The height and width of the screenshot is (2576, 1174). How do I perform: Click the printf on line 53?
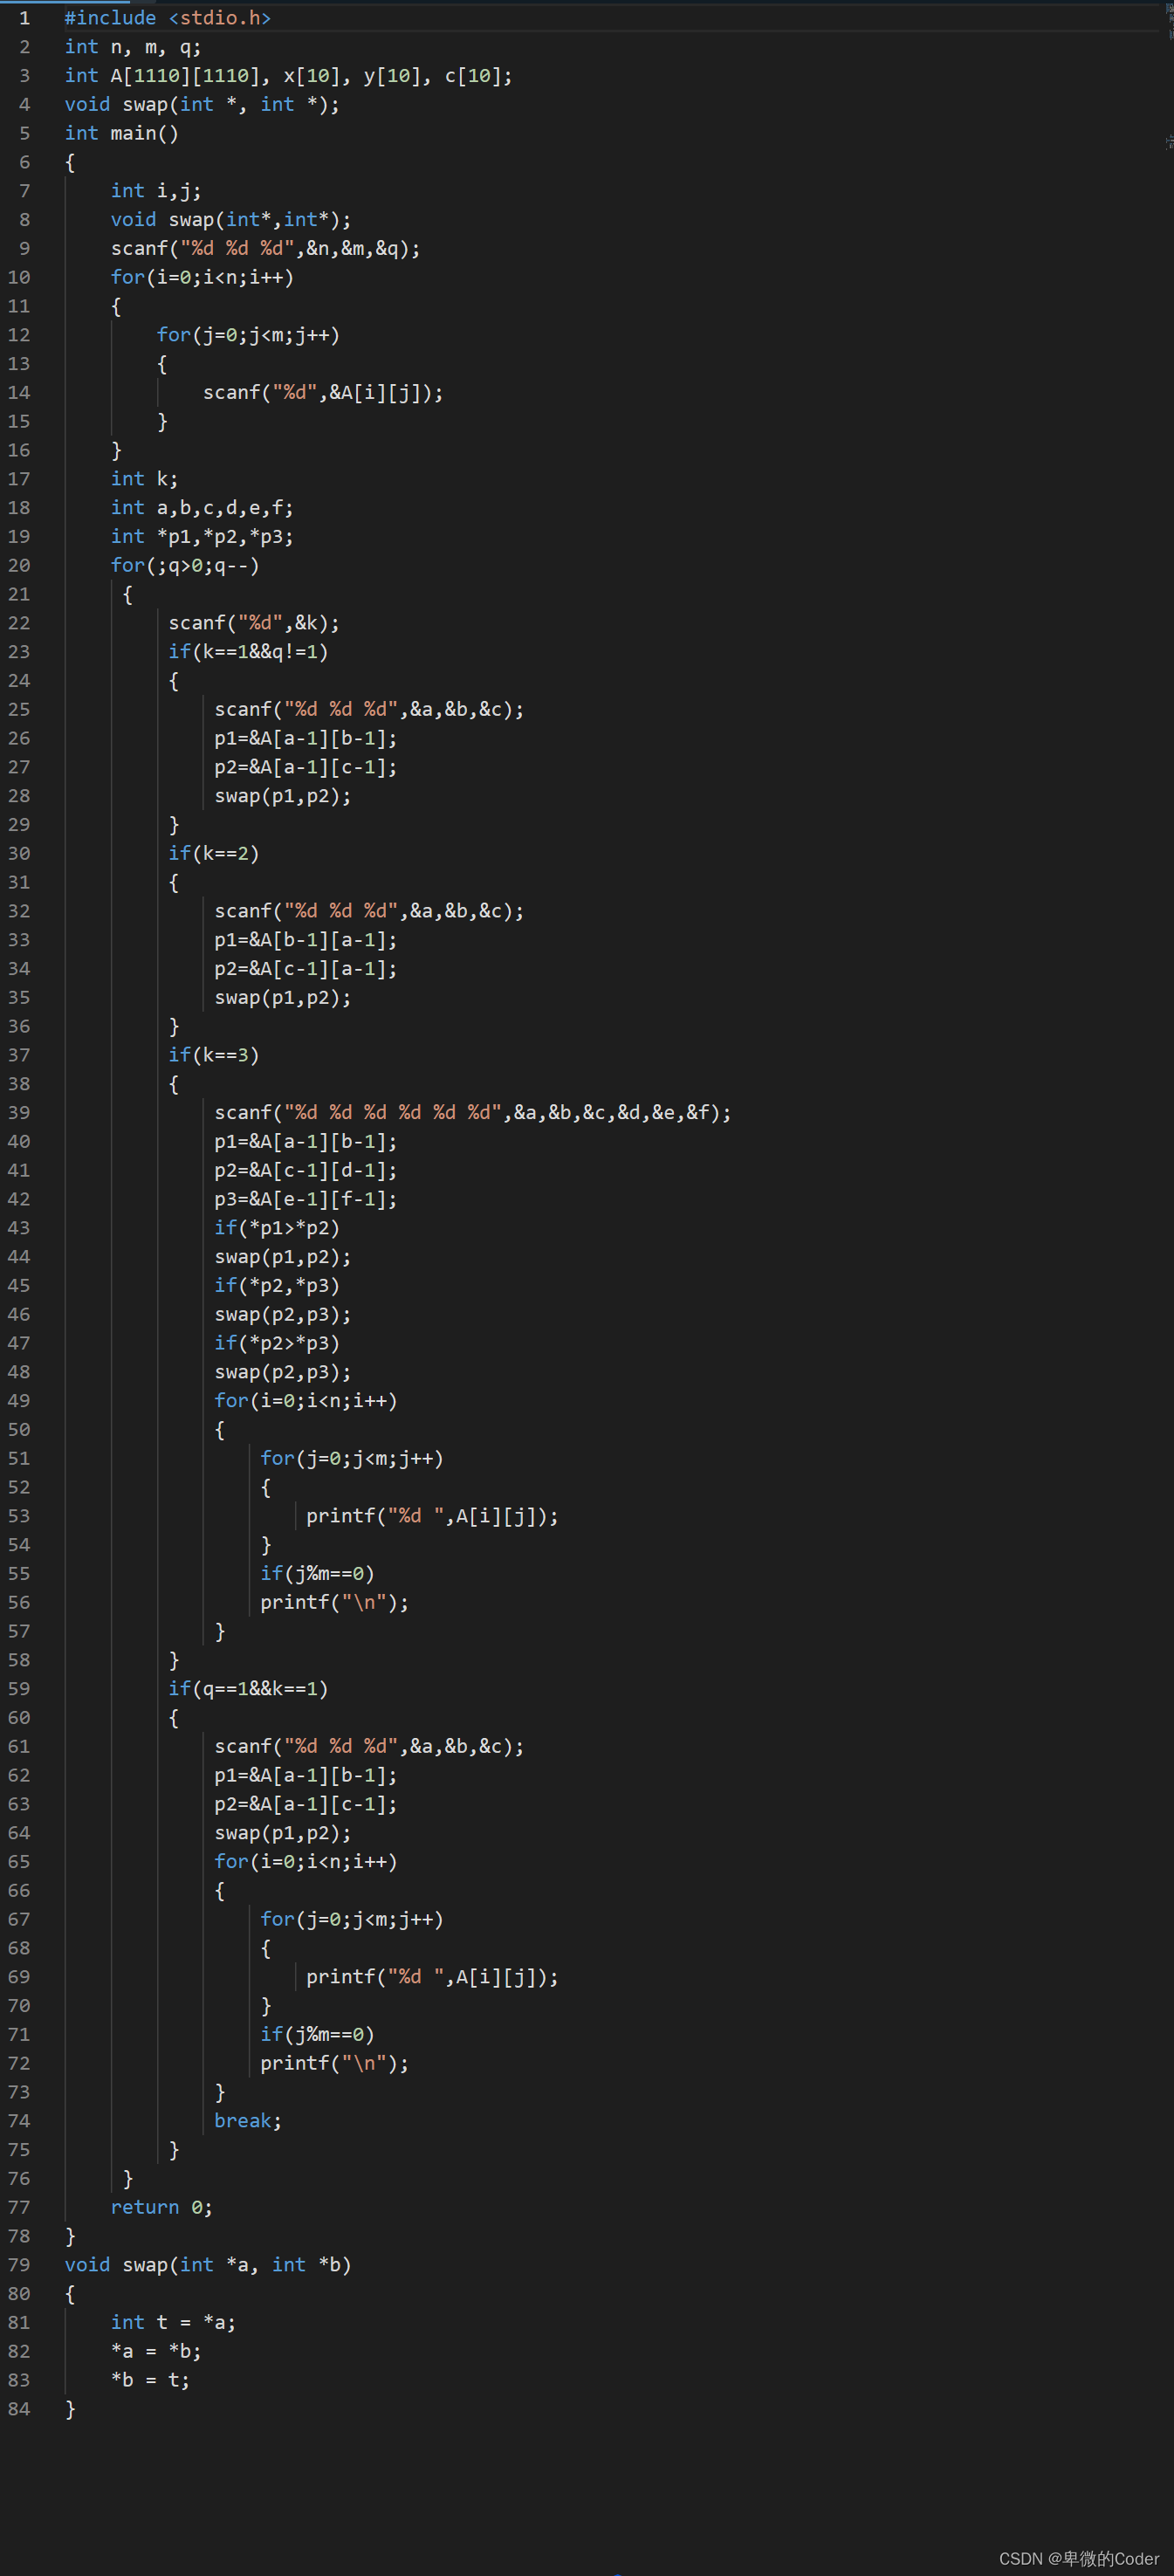433,1516
